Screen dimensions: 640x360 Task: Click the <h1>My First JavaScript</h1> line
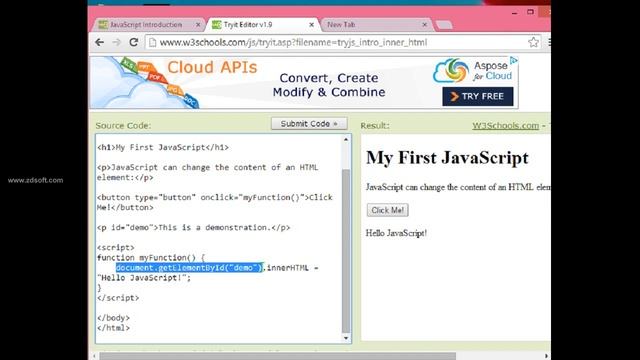coord(163,147)
